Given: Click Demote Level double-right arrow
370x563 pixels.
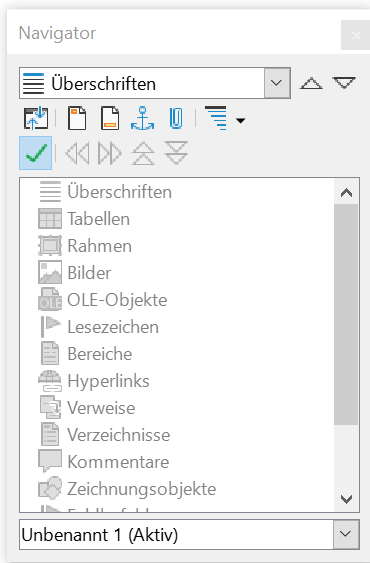Looking at the screenshot, I should click(x=110, y=153).
